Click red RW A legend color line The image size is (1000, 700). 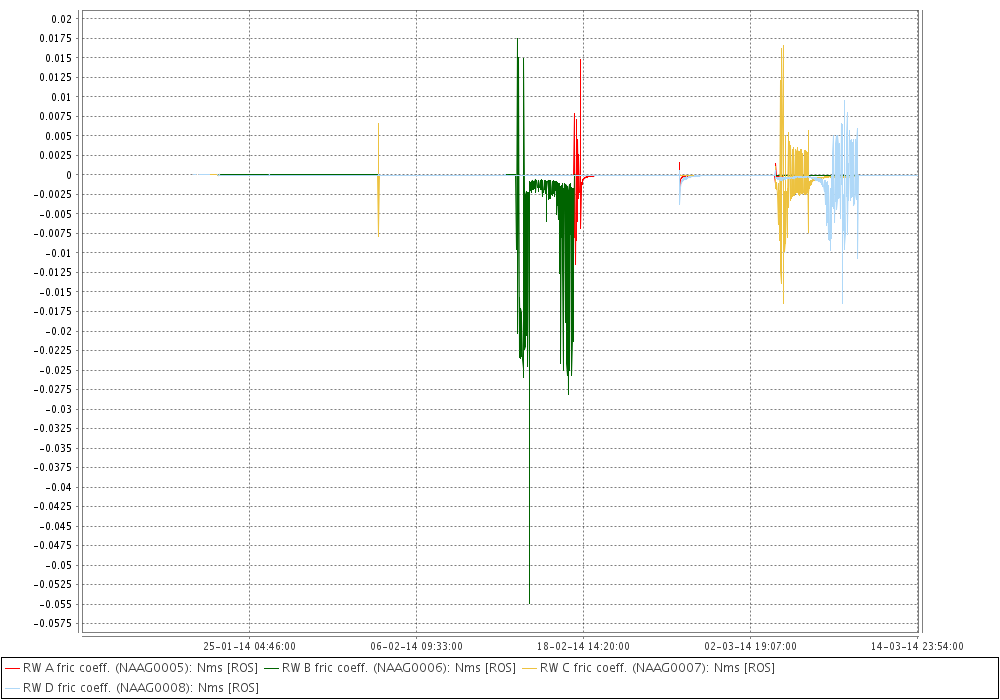pos(12,669)
